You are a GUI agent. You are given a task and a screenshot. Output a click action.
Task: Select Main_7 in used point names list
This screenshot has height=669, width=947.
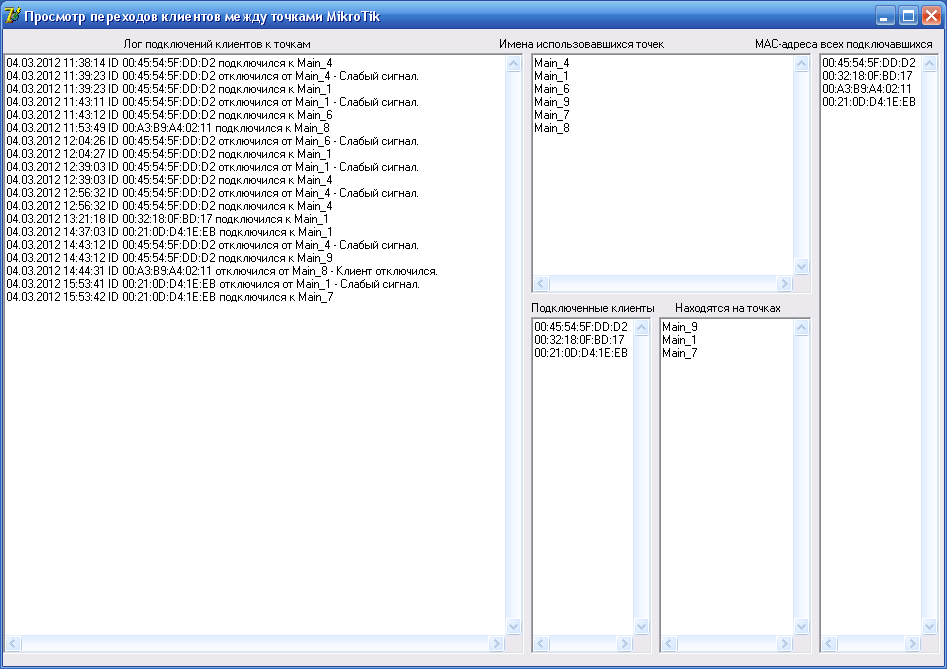(551, 115)
